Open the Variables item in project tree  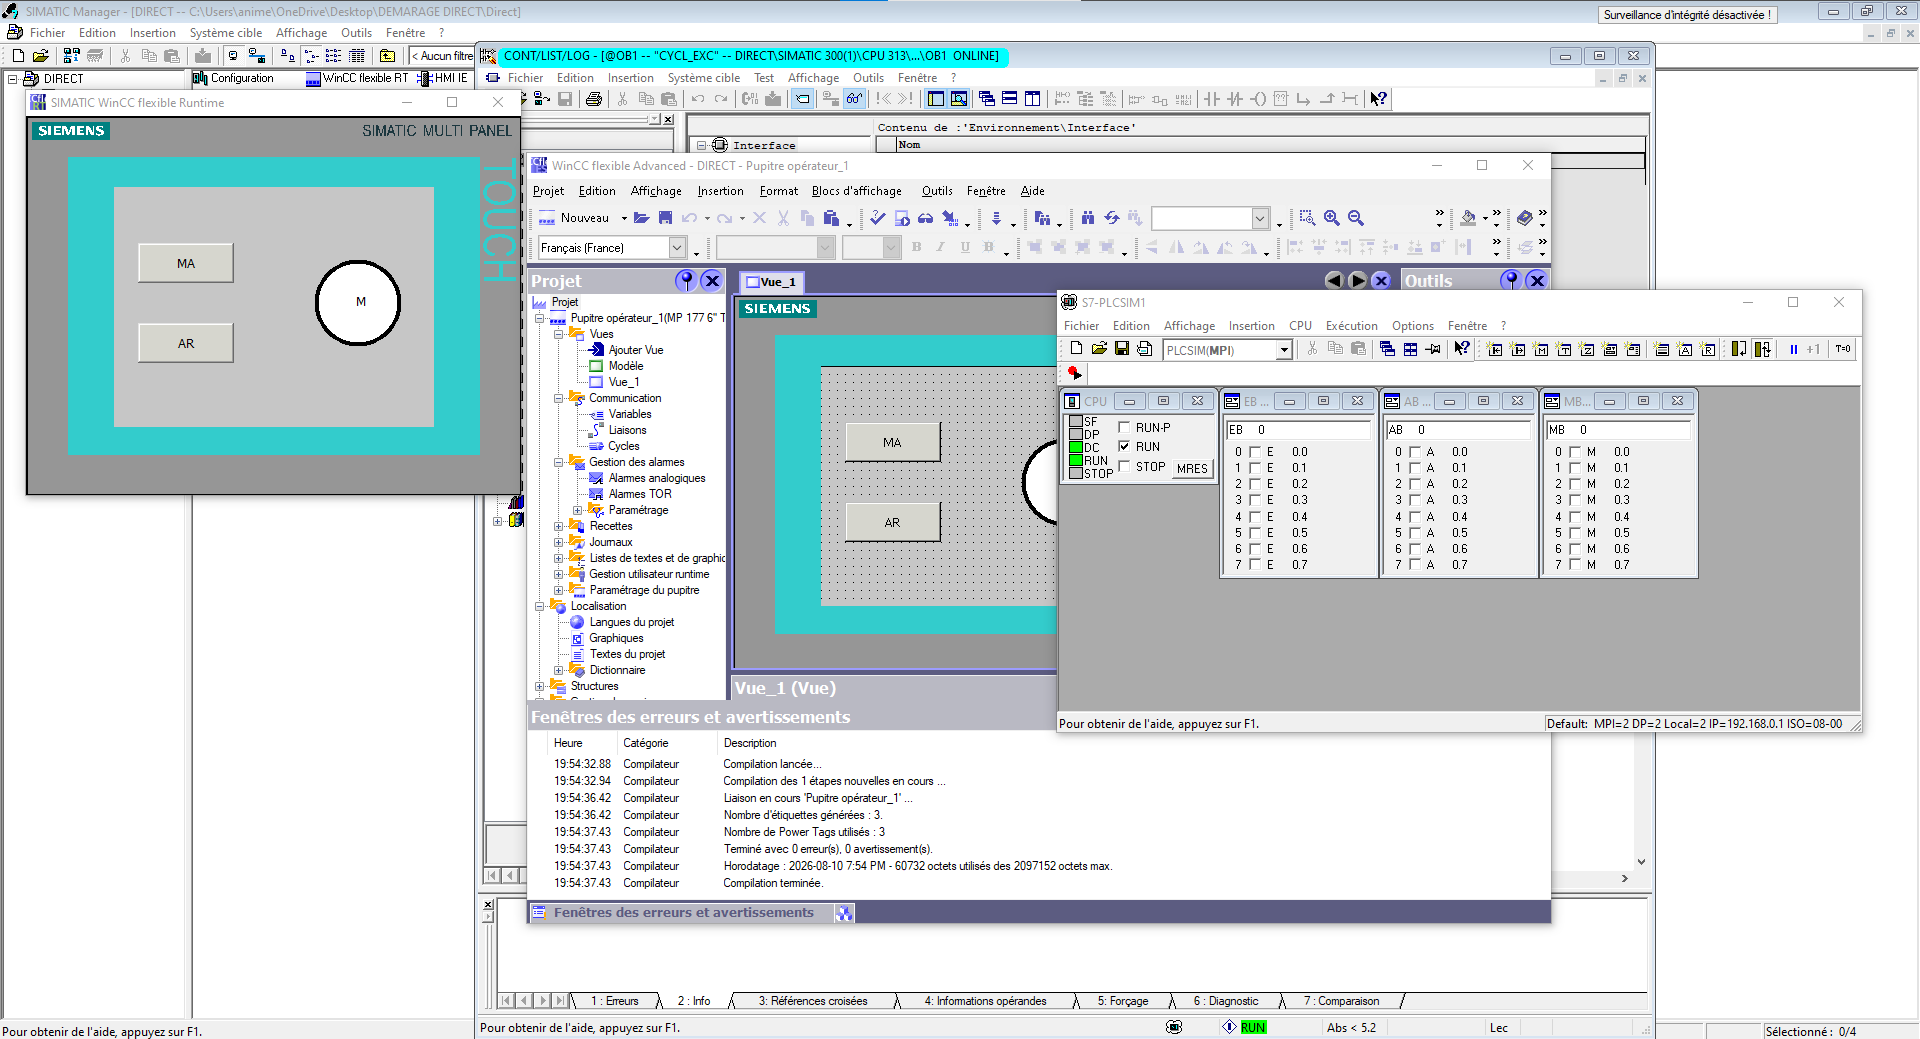(630, 414)
